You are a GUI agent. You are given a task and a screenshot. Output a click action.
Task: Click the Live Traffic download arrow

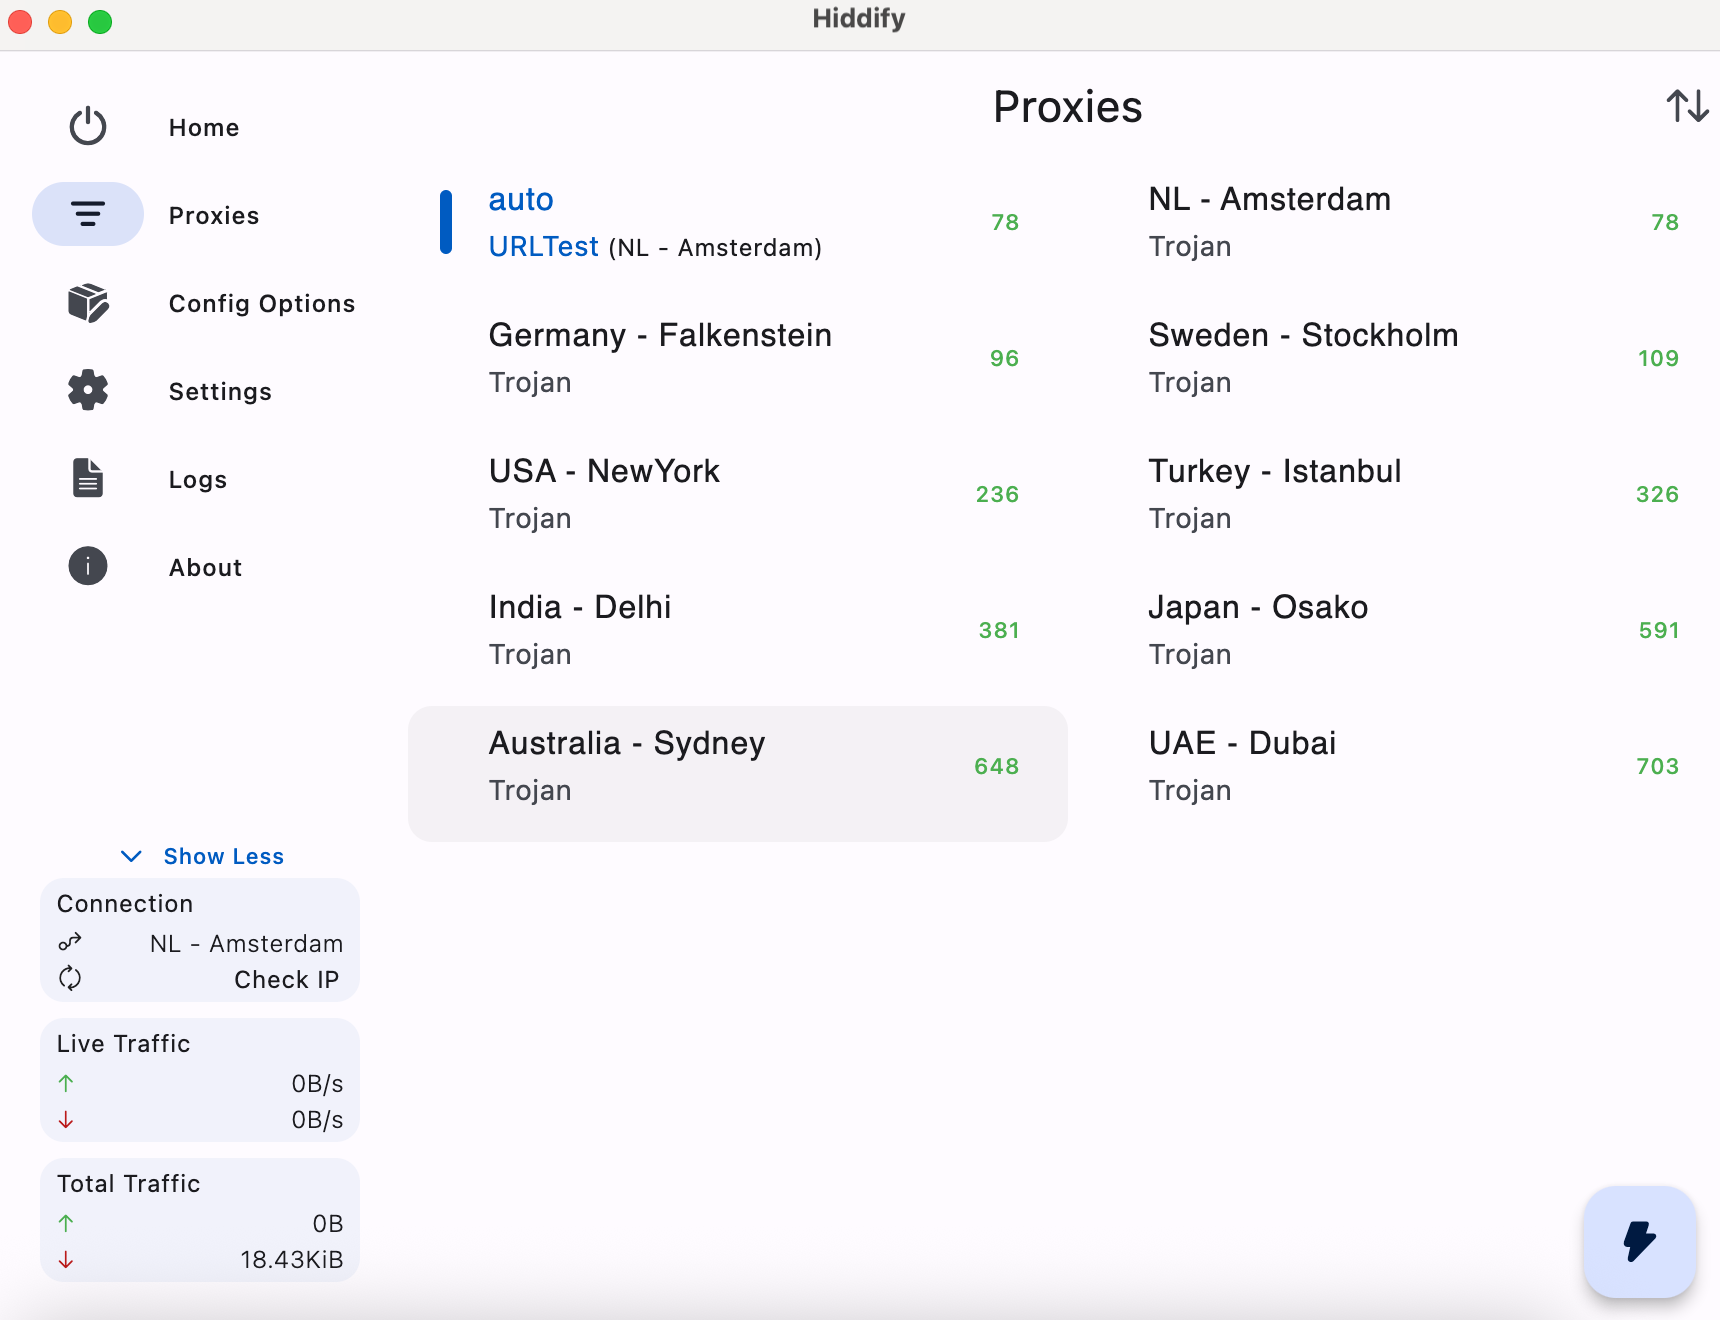[x=66, y=1120]
